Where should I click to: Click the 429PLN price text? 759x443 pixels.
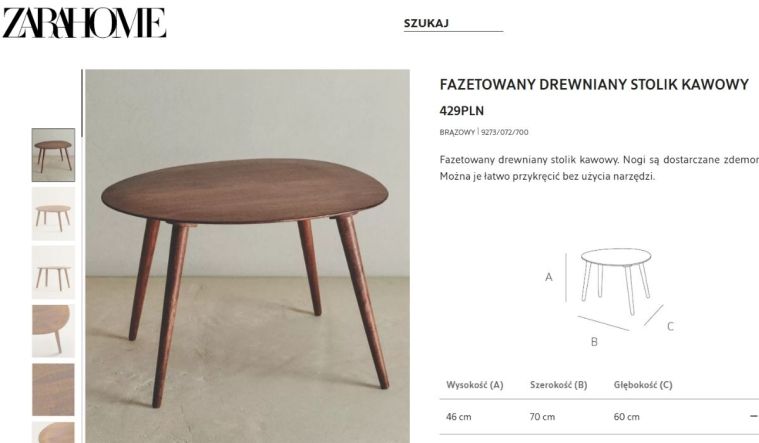tap(461, 111)
